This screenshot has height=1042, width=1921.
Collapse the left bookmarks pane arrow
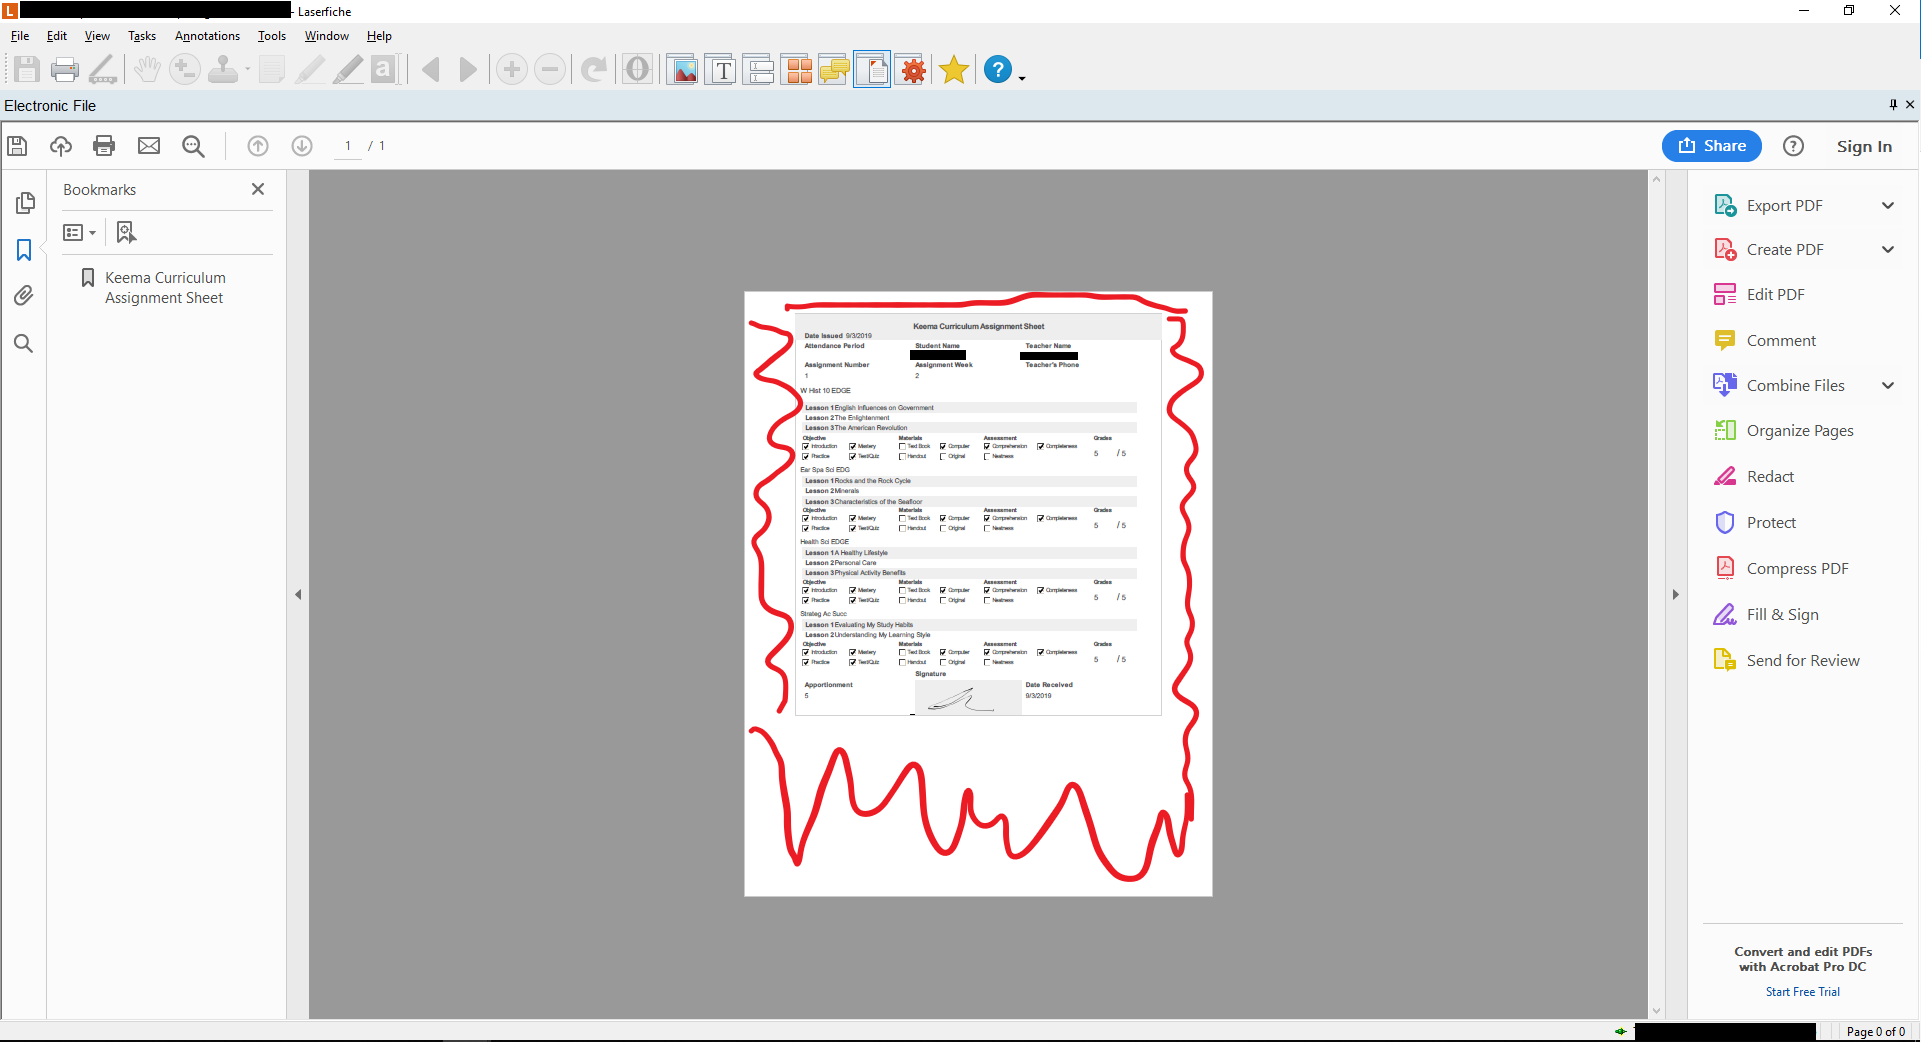point(298,595)
